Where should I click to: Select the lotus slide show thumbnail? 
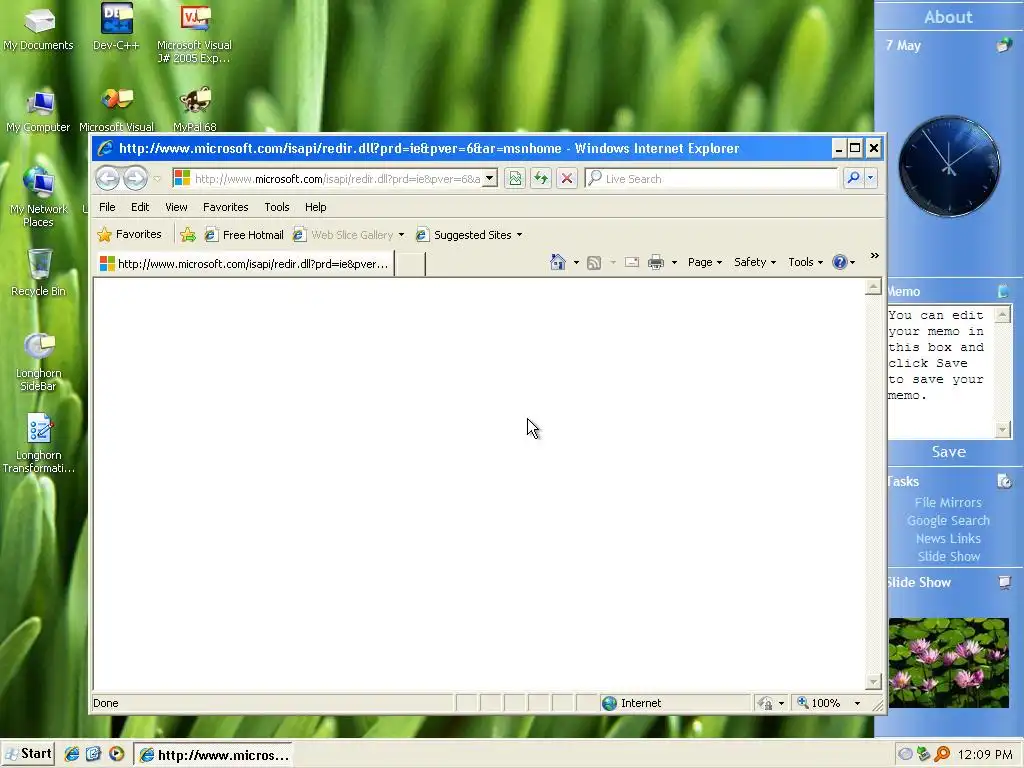(x=948, y=663)
